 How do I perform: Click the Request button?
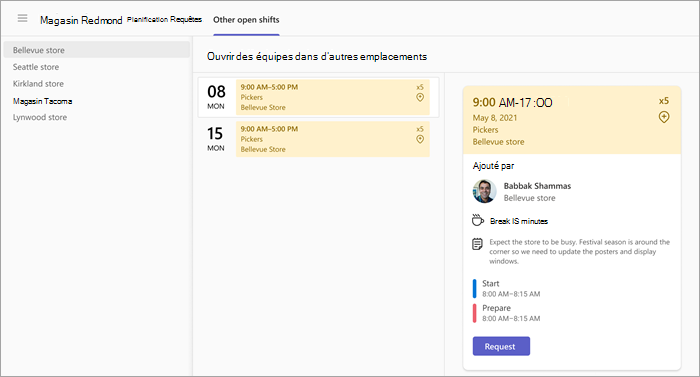point(501,346)
